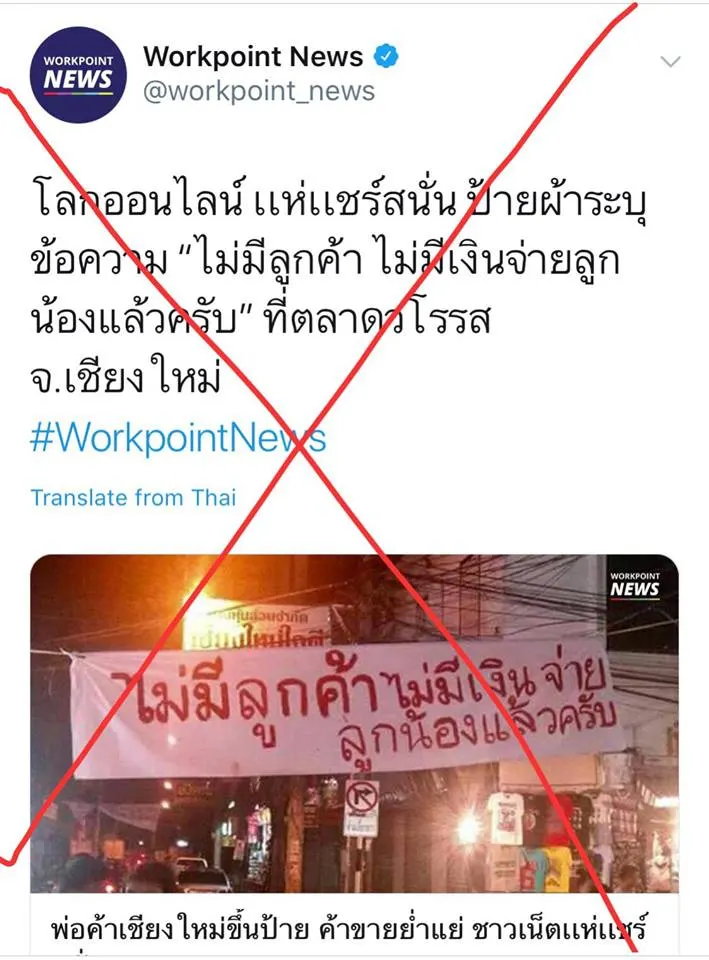Click the parked cars in the photo
The image size is (709, 960).
tap(196, 876)
